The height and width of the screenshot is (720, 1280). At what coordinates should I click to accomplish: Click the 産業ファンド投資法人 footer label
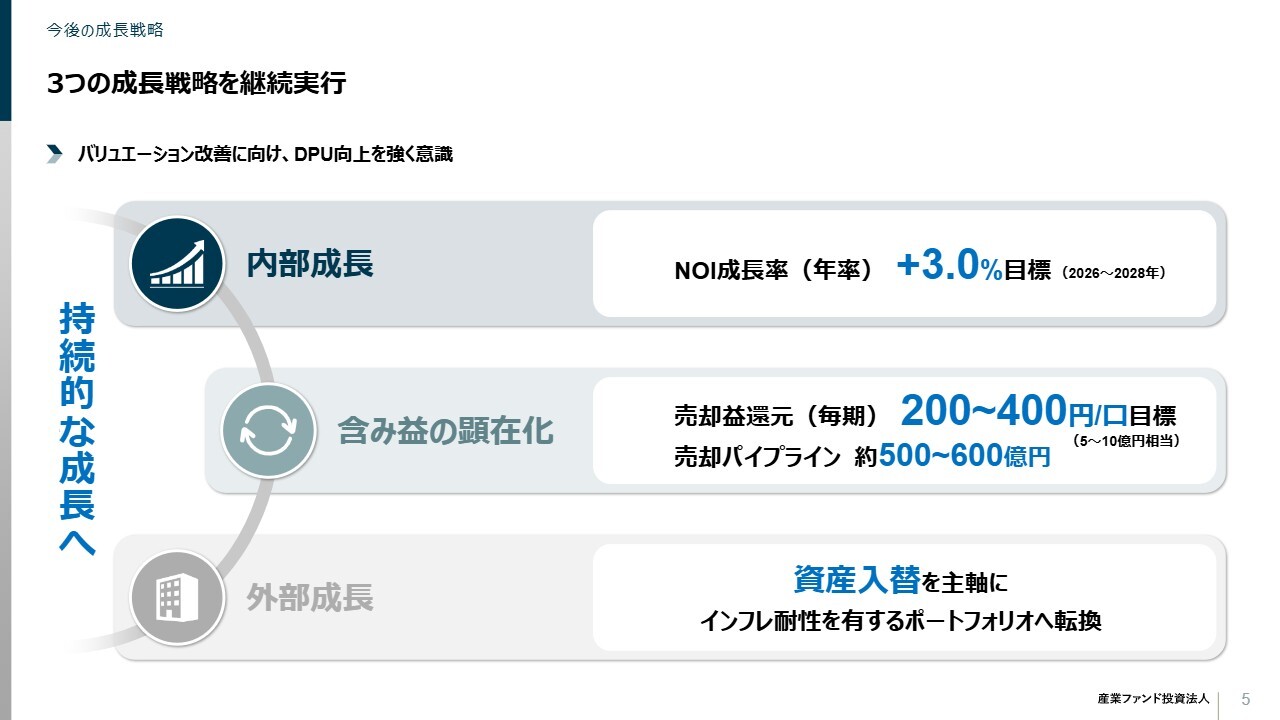click(1153, 698)
